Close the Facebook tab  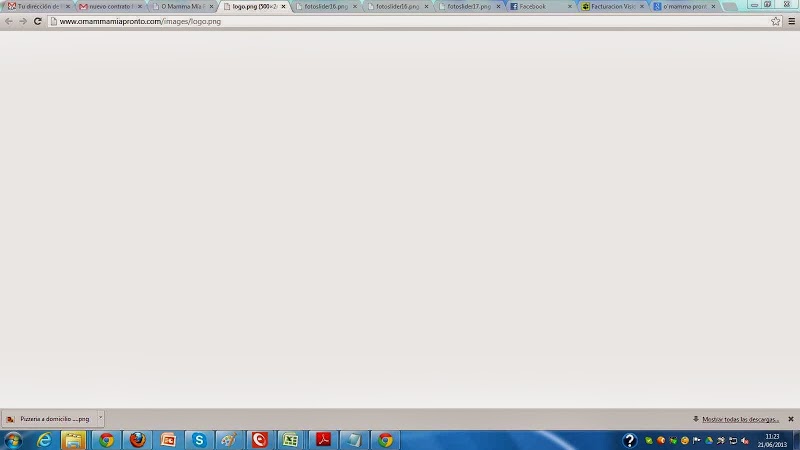point(569,7)
